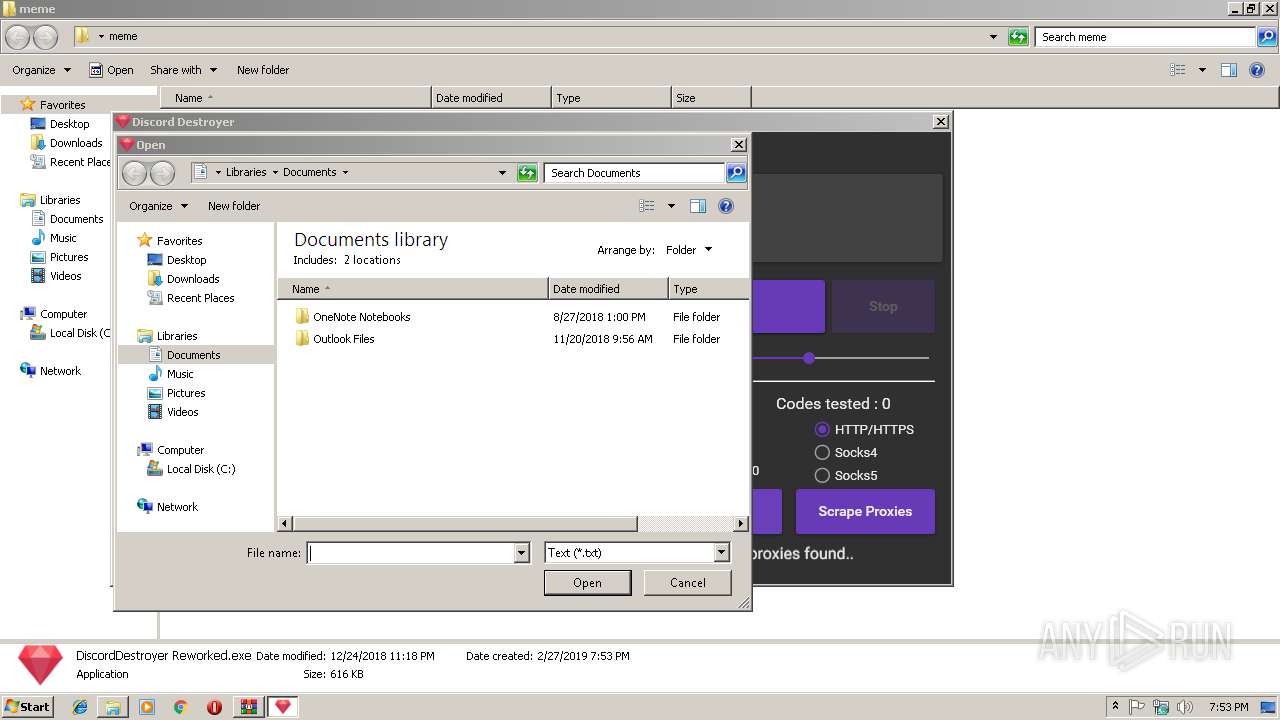This screenshot has width=1280, height=720.
Task: Click the Opera taskbar icon
Action: (x=214, y=707)
